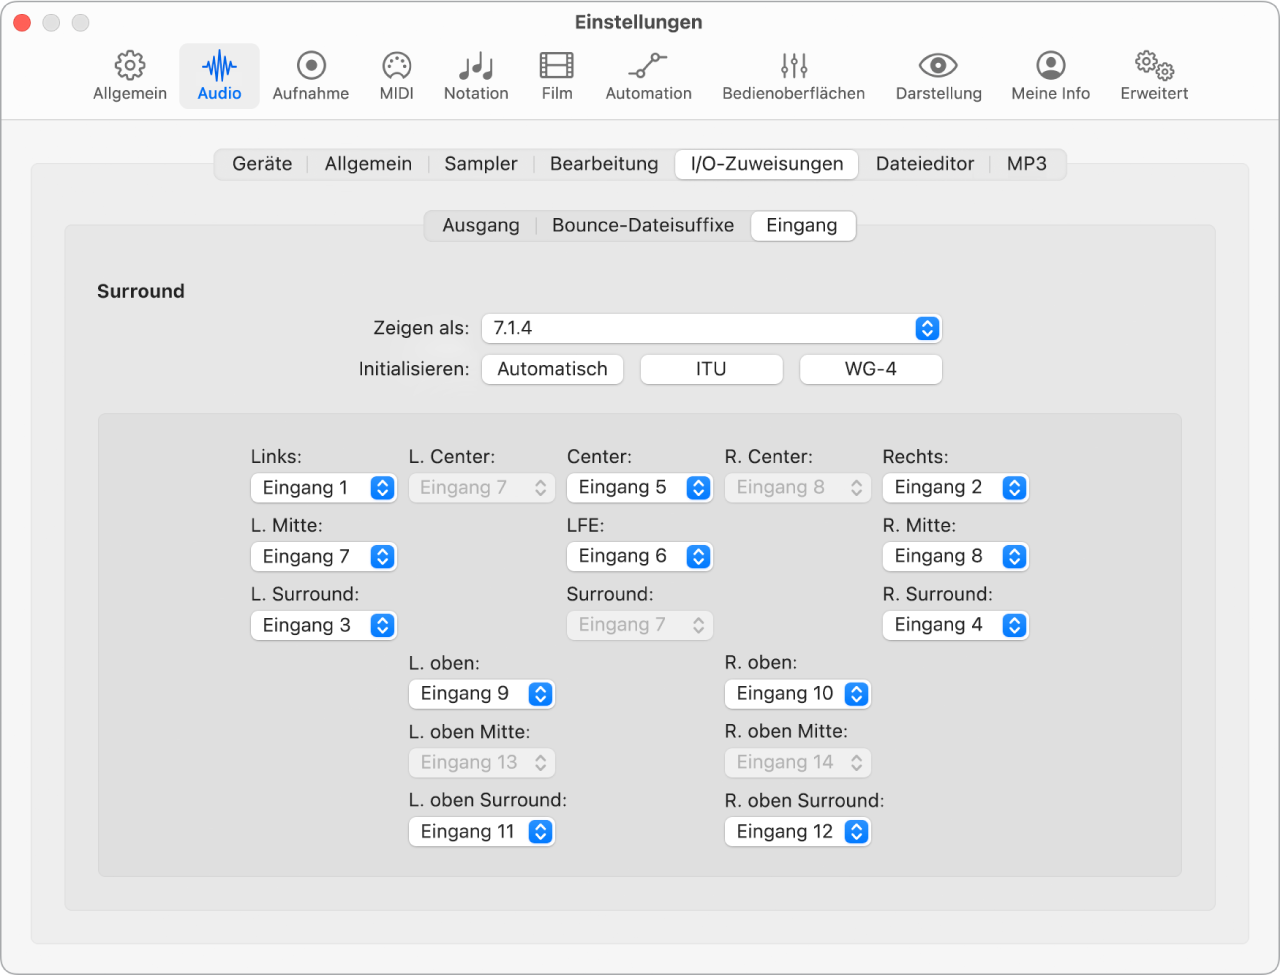
Task: Switch to the Dateieditor tab
Action: [x=924, y=163]
